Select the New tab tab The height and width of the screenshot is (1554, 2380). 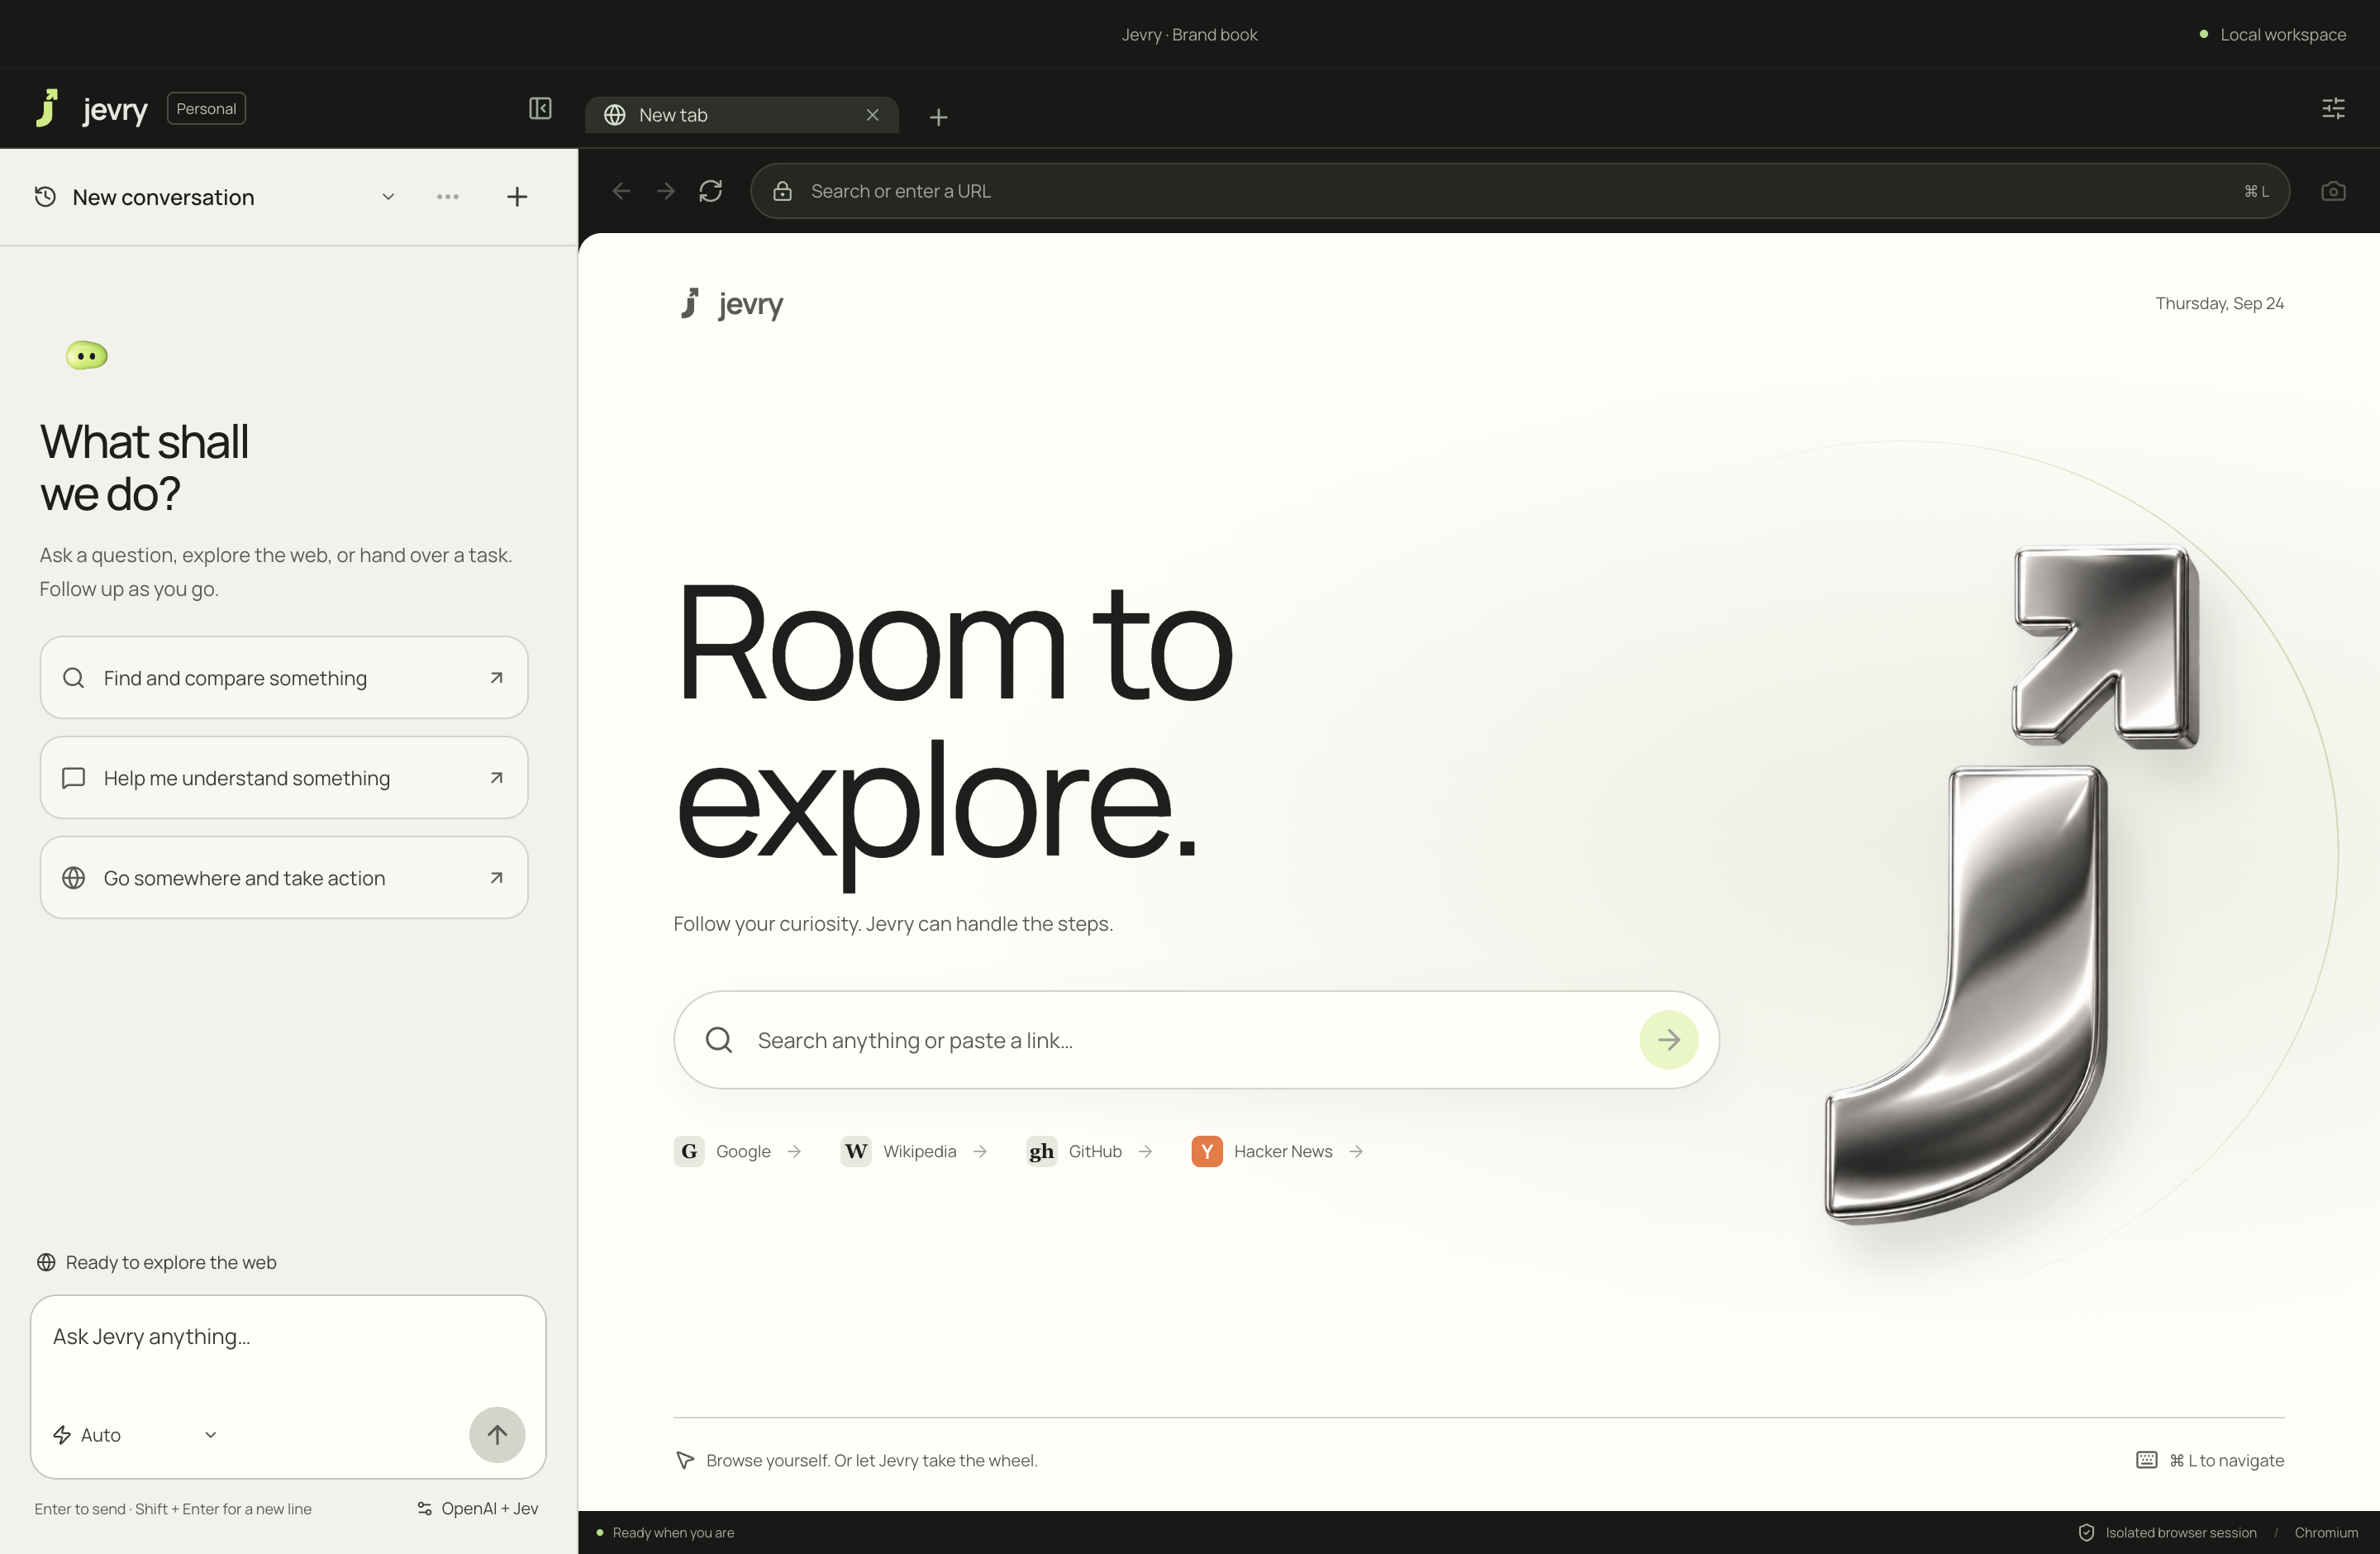742,115
